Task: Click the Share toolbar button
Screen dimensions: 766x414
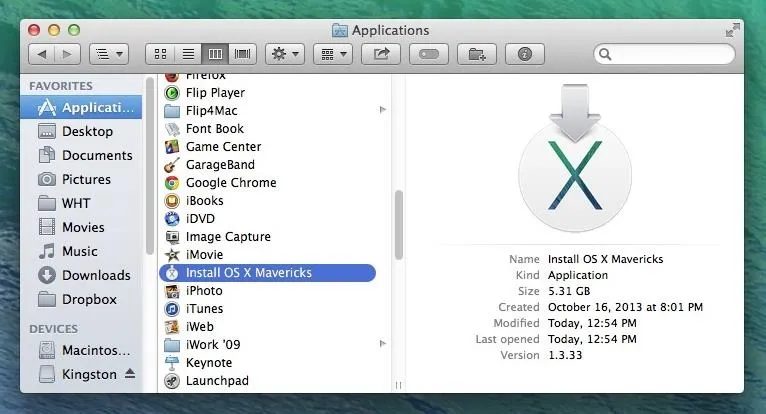Action: coord(381,54)
